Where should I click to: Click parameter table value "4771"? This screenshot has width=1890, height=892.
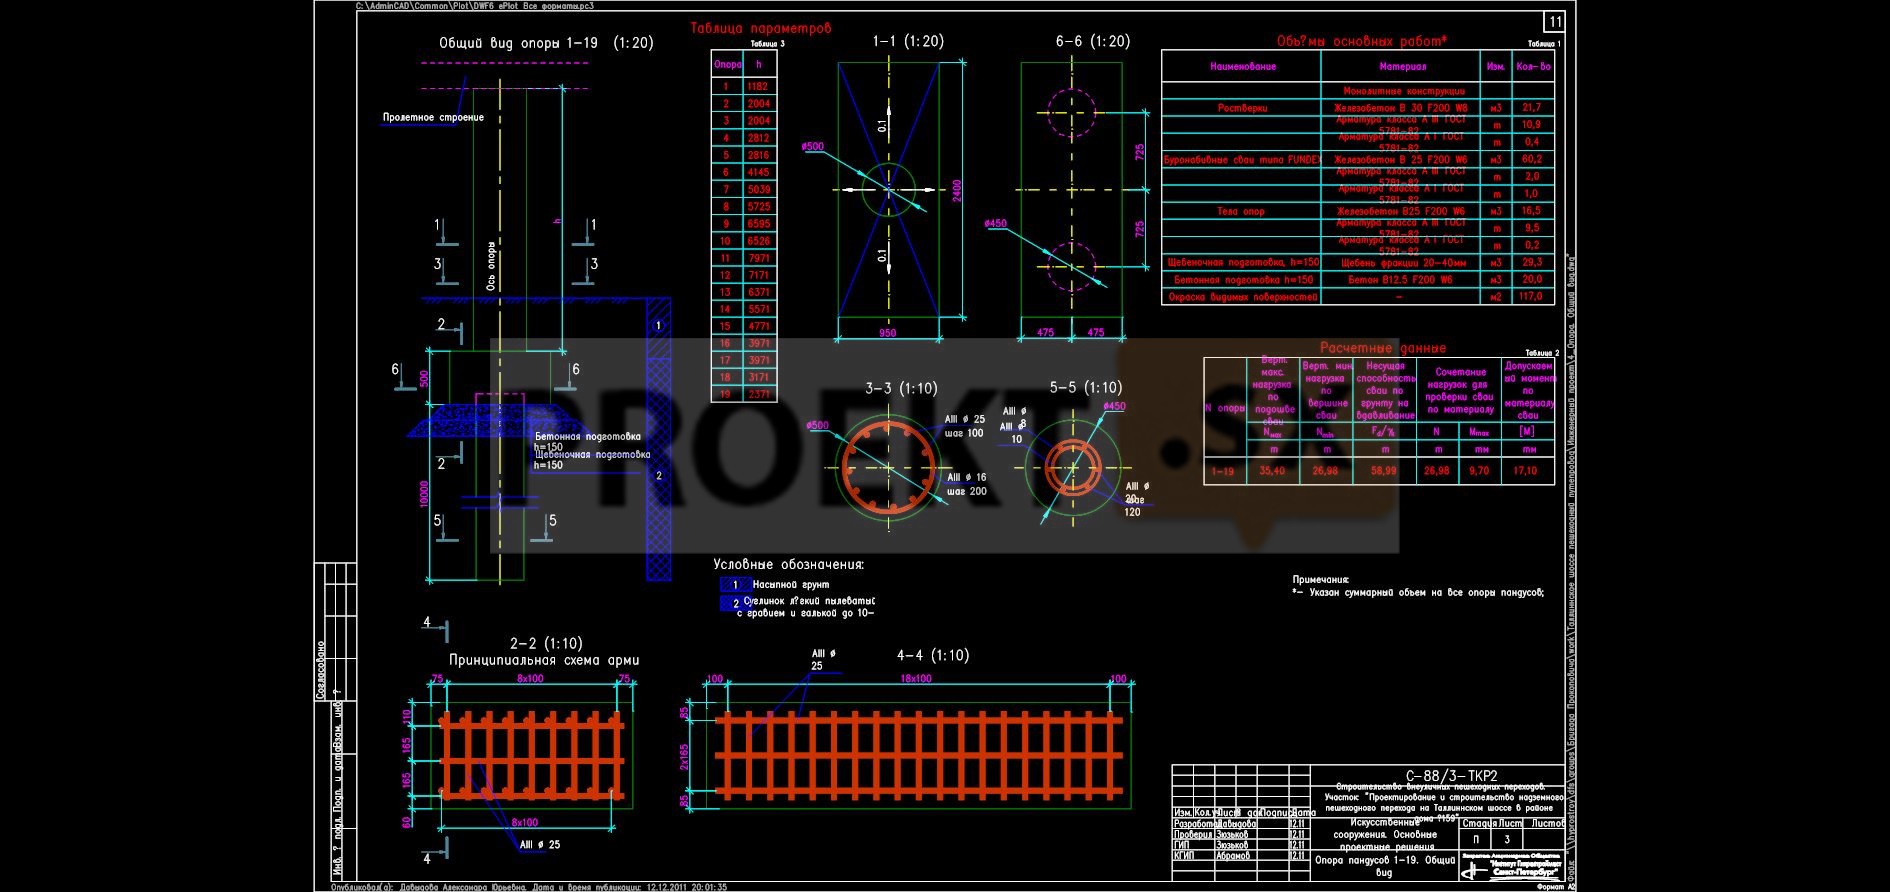(x=759, y=326)
